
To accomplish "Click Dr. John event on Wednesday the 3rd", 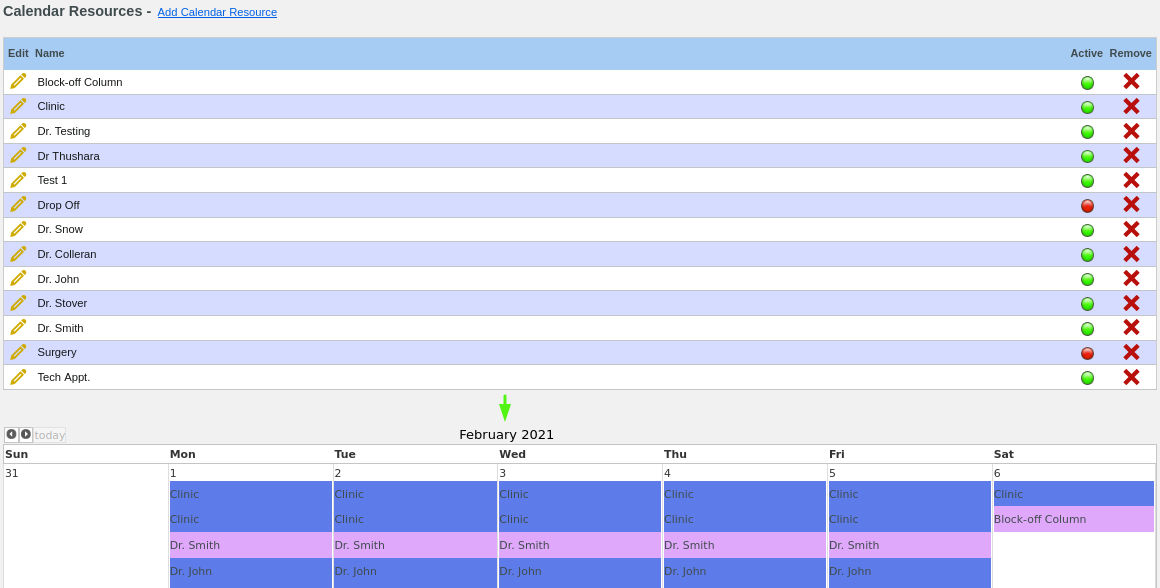I will pos(580,572).
